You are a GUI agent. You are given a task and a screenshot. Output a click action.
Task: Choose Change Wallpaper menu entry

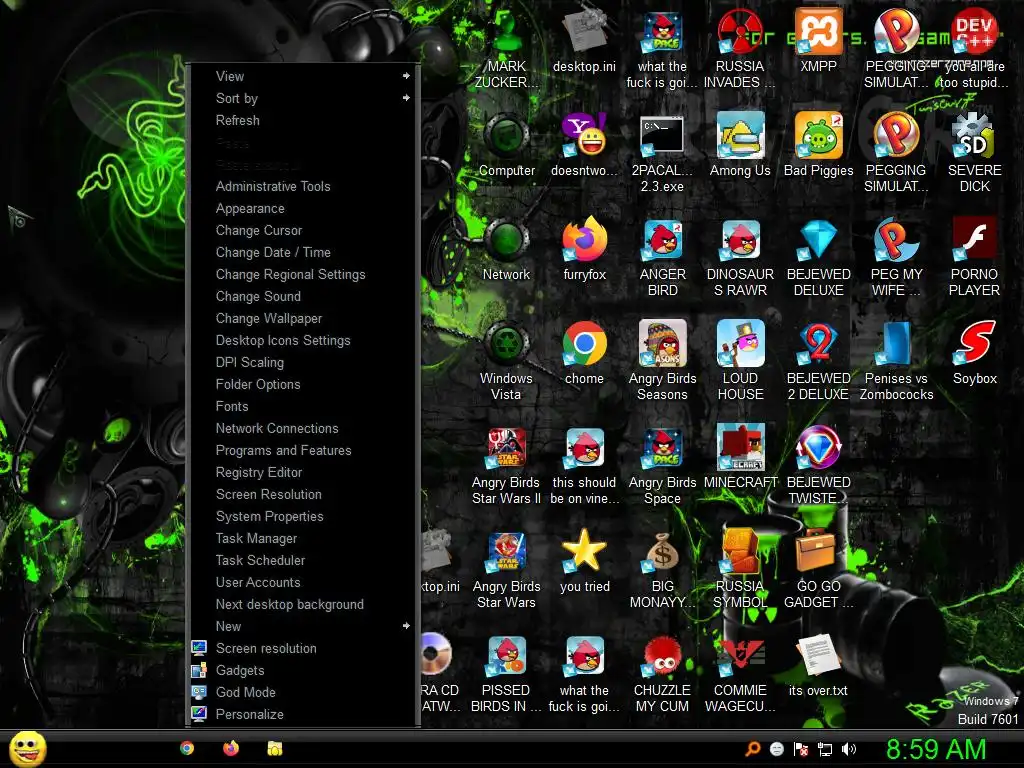coord(303,318)
